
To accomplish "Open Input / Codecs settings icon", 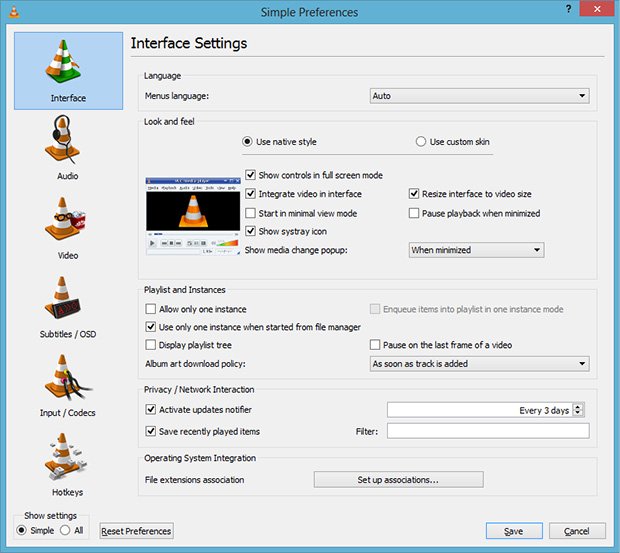I will [x=67, y=377].
